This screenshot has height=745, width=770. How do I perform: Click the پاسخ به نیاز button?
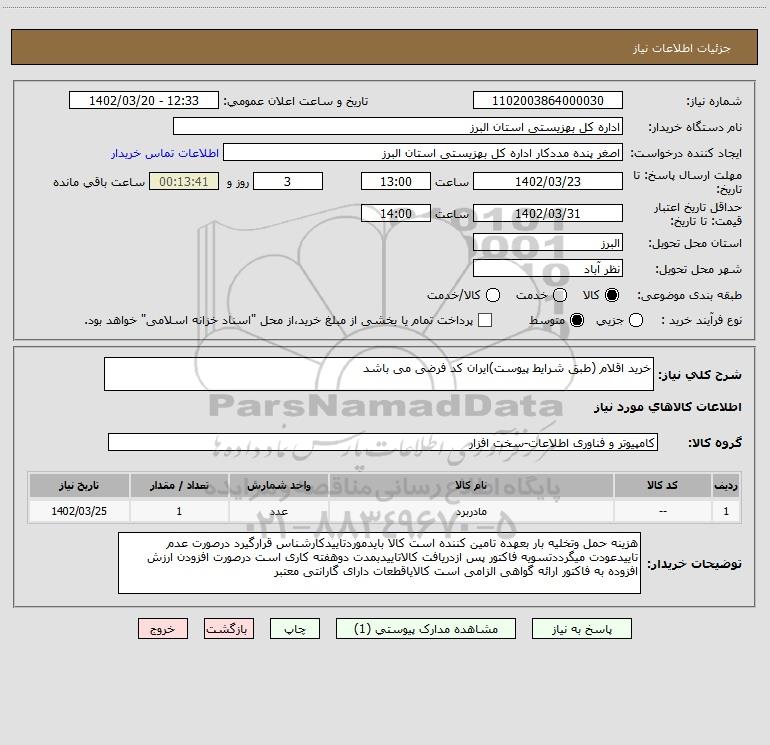pos(582,629)
